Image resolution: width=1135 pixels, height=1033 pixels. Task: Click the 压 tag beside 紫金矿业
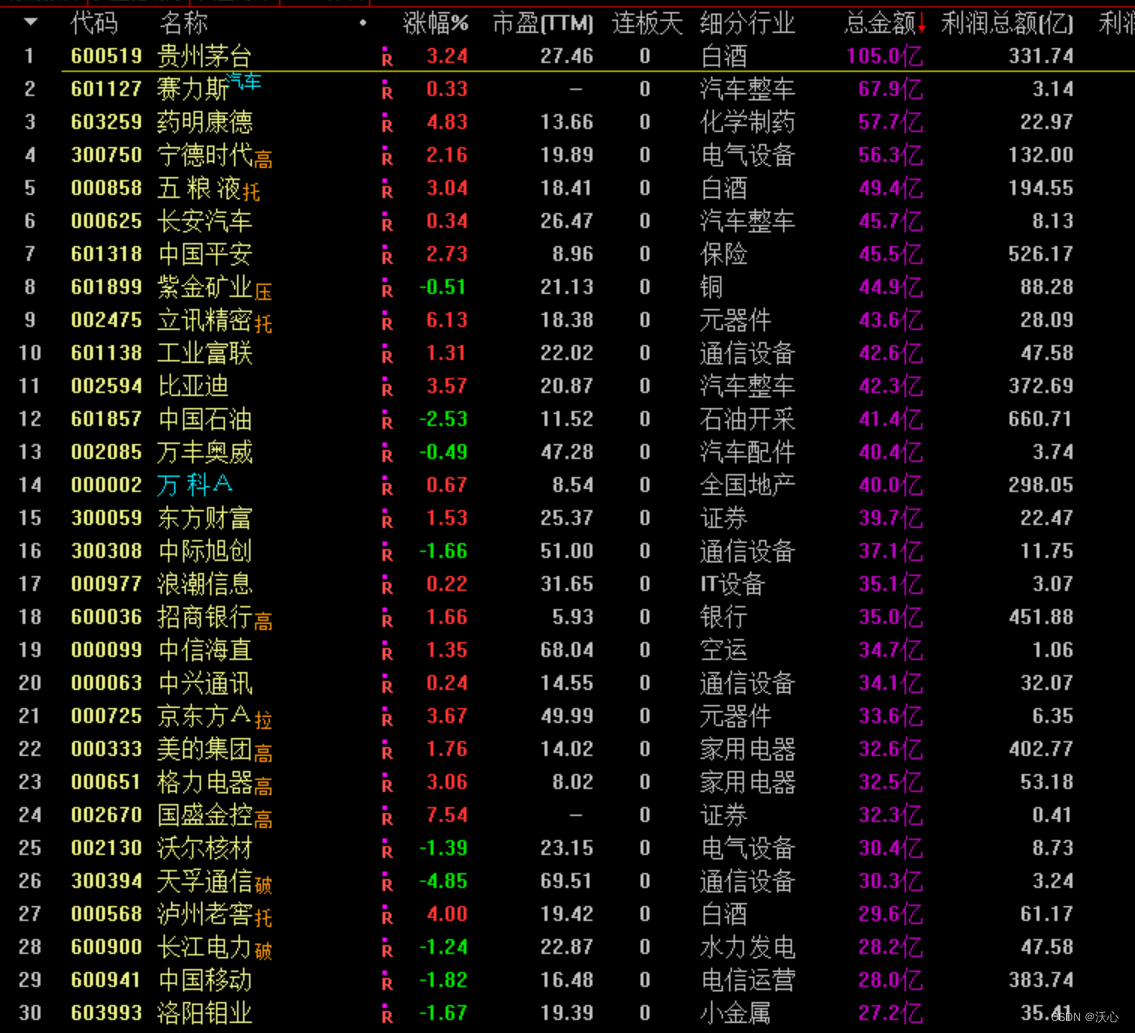point(263,292)
